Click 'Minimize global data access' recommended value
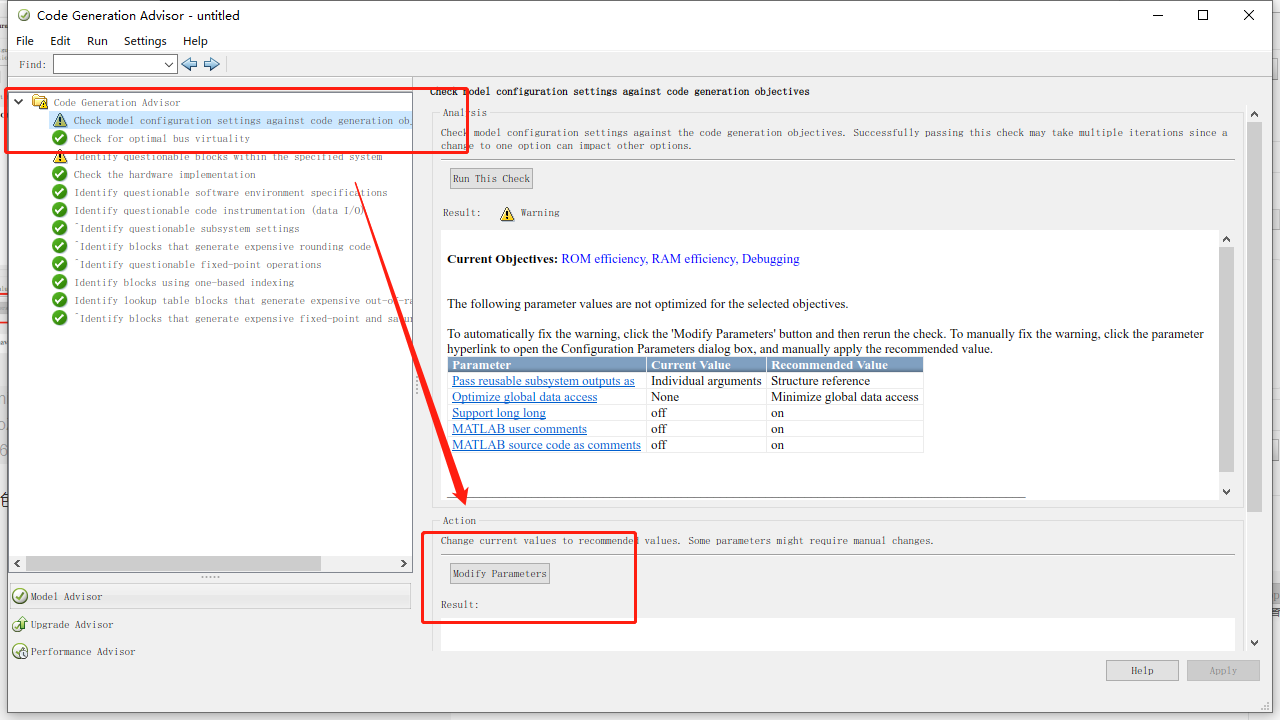 845,397
